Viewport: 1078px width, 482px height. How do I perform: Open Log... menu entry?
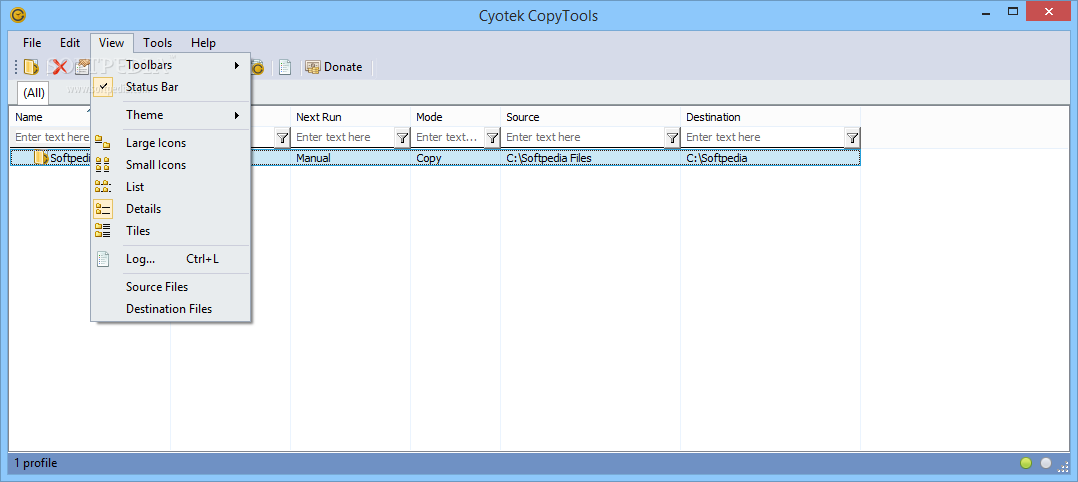[171, 259]
